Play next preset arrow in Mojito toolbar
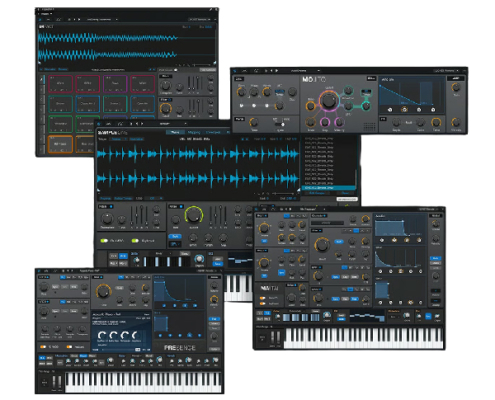The height and width of the screenshot is (400, 495). click(277, 71)
